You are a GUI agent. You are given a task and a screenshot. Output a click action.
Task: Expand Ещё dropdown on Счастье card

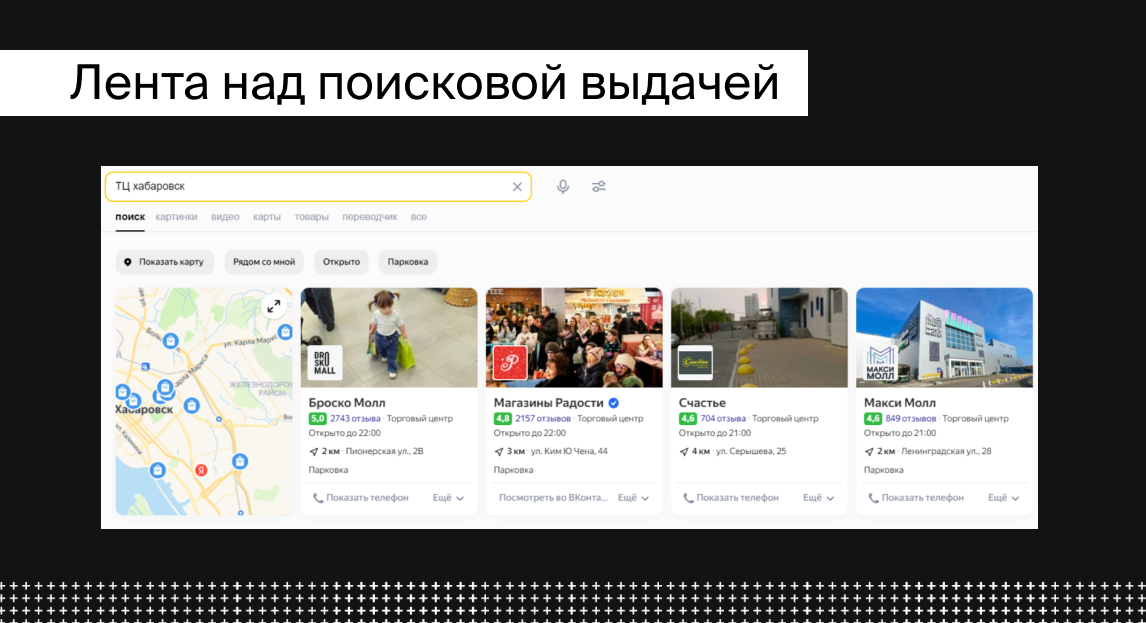(819, 498)
